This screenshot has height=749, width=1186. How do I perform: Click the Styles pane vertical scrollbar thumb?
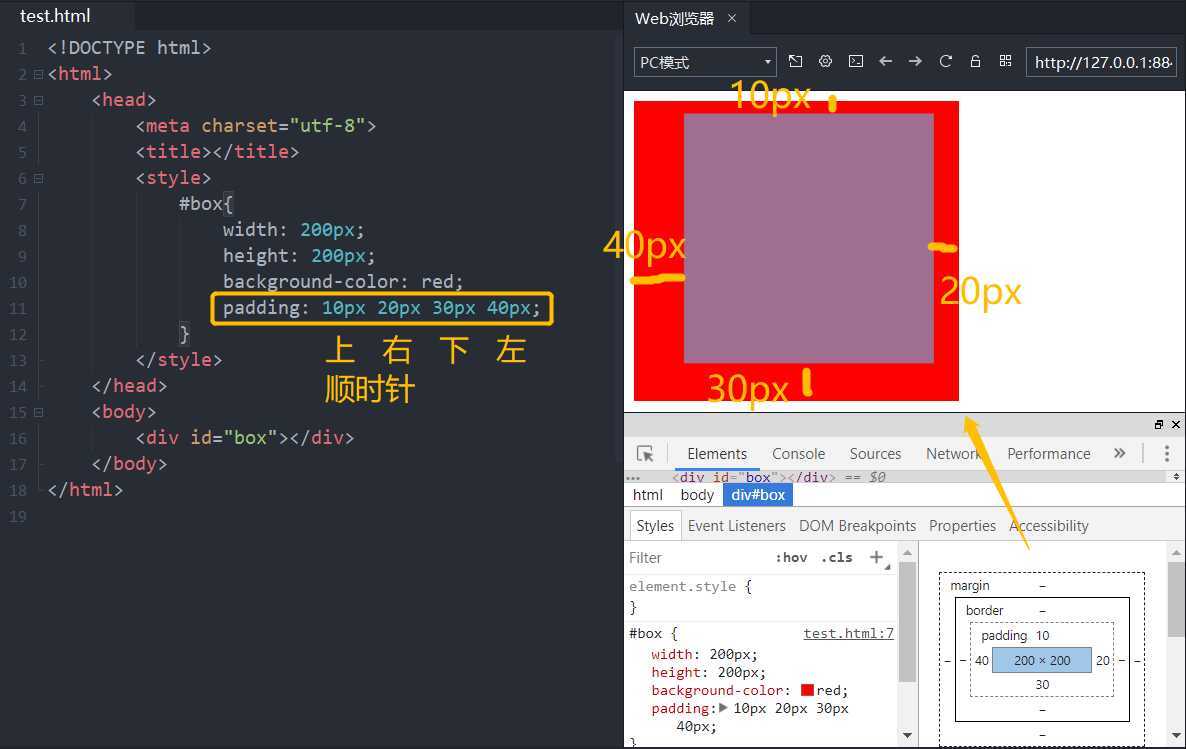click(x=908, y=623)
